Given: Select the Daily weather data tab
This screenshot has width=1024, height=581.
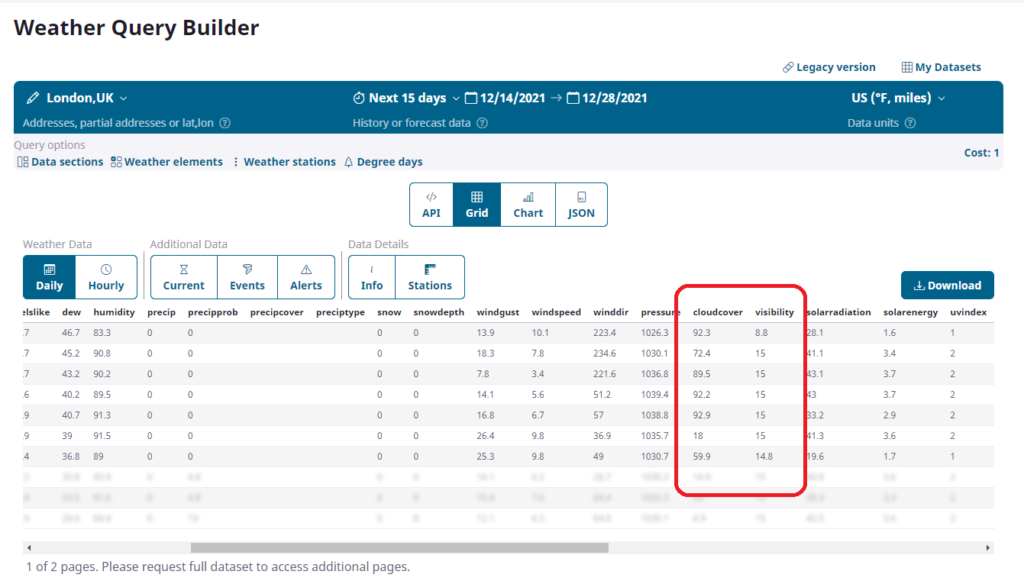Looking at the screenshot, I should click(50, 277).
